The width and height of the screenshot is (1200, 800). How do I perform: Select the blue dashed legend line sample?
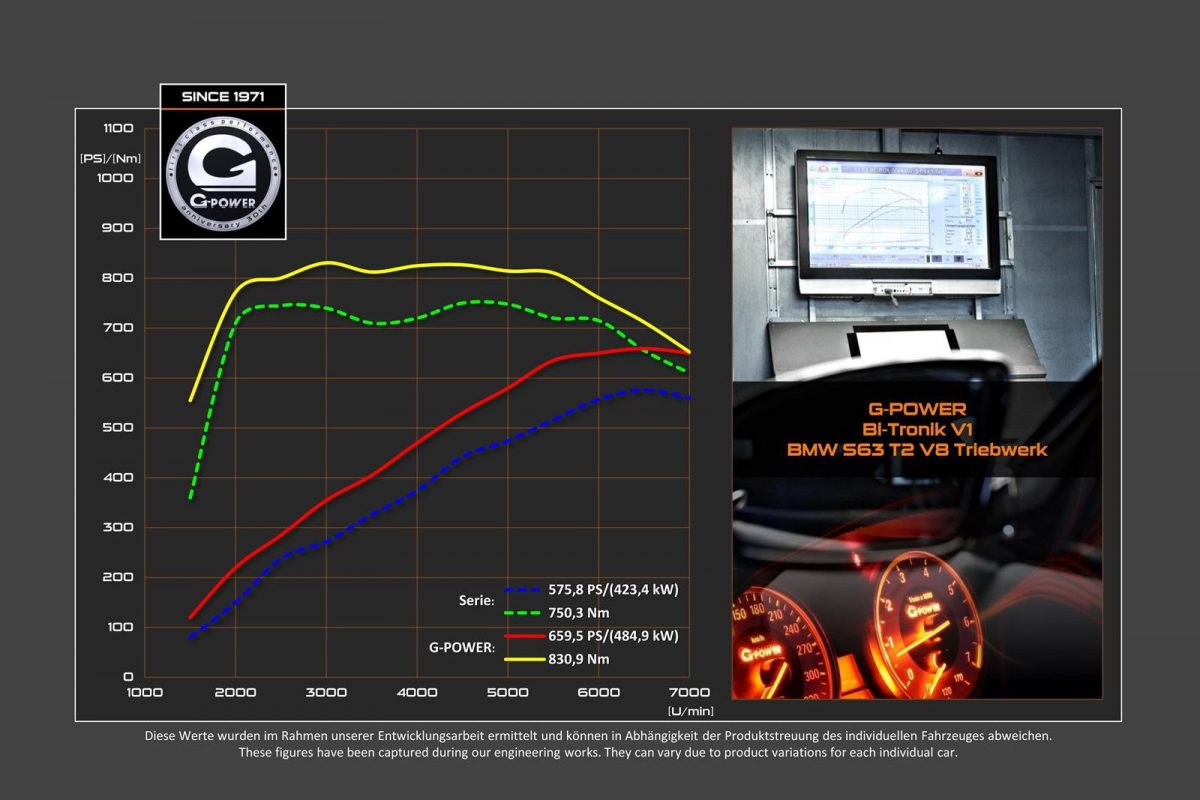529,590
